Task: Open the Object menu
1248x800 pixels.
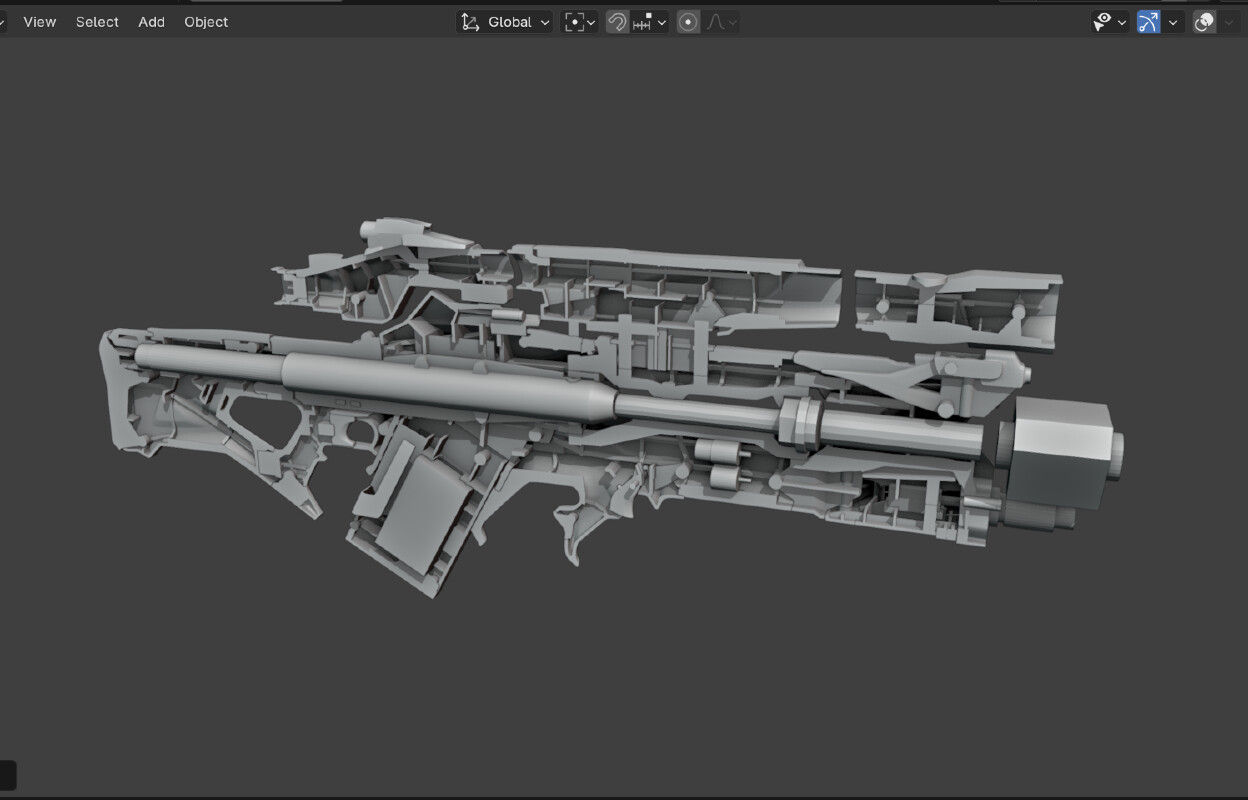Action: [206, 22]
